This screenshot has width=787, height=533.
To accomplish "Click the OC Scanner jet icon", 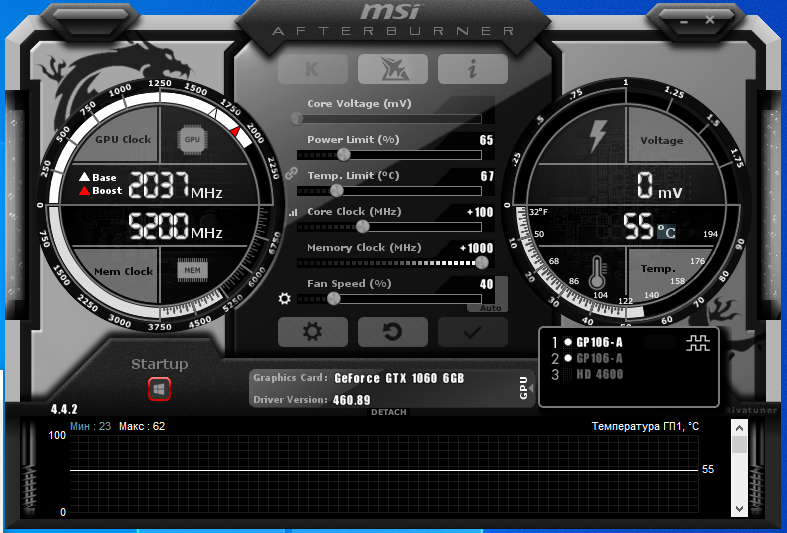I will pyautogui.click(x=392, y=69).
